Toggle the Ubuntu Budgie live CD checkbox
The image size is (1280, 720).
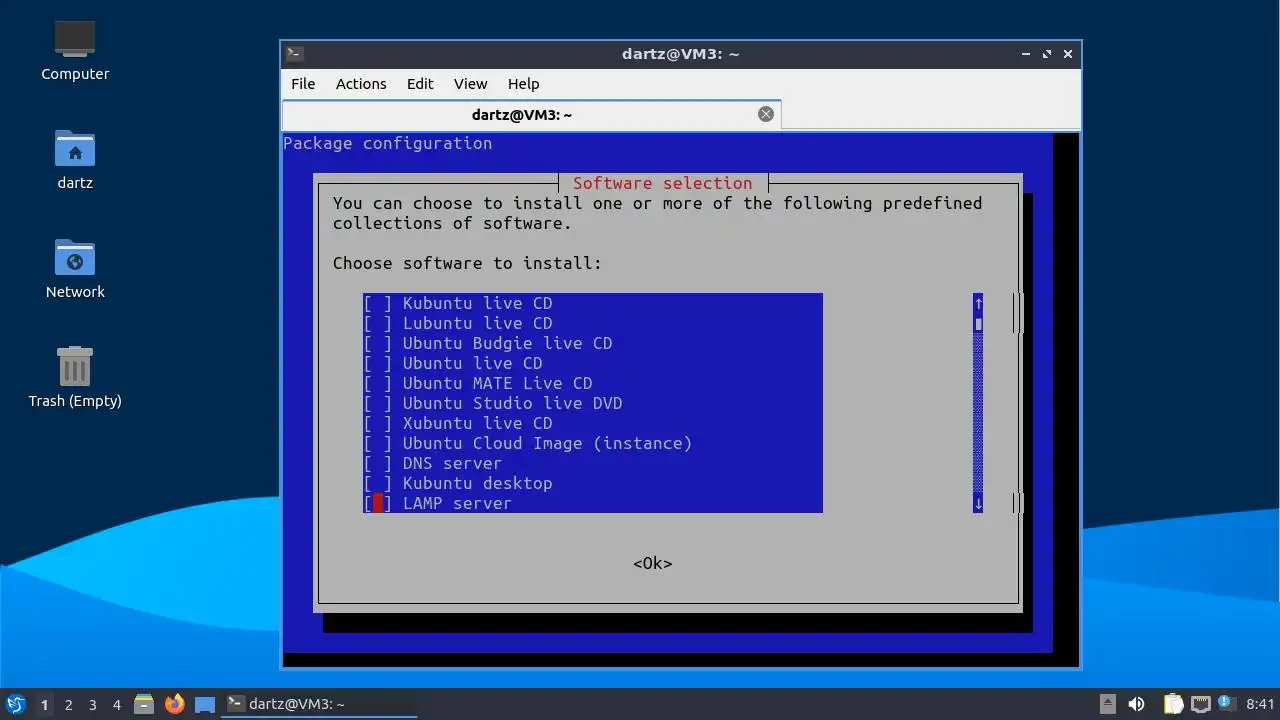point(378,343)
